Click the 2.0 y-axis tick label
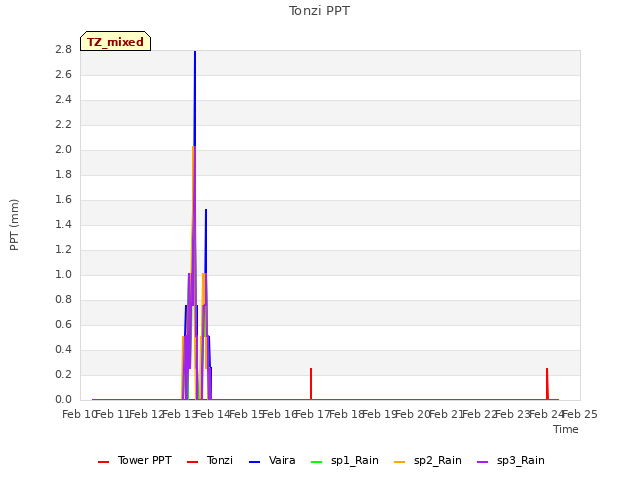Screen dimensions: 640x480 pos(63,150)
